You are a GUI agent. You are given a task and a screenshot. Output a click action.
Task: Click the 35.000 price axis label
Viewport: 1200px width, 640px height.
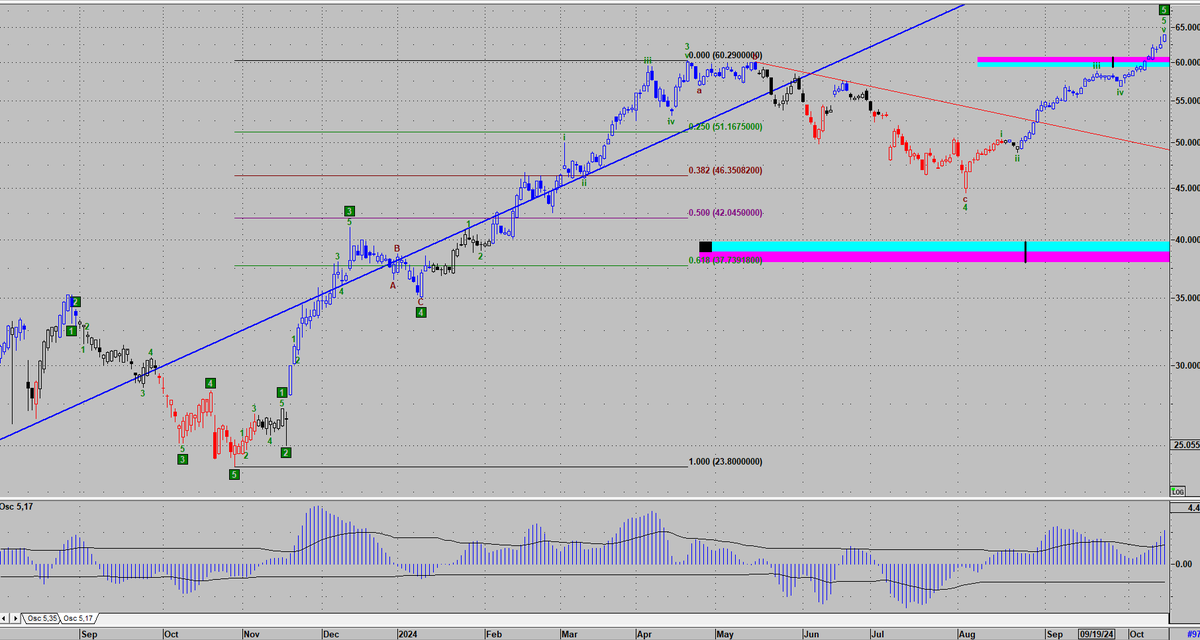[1186, 298]
